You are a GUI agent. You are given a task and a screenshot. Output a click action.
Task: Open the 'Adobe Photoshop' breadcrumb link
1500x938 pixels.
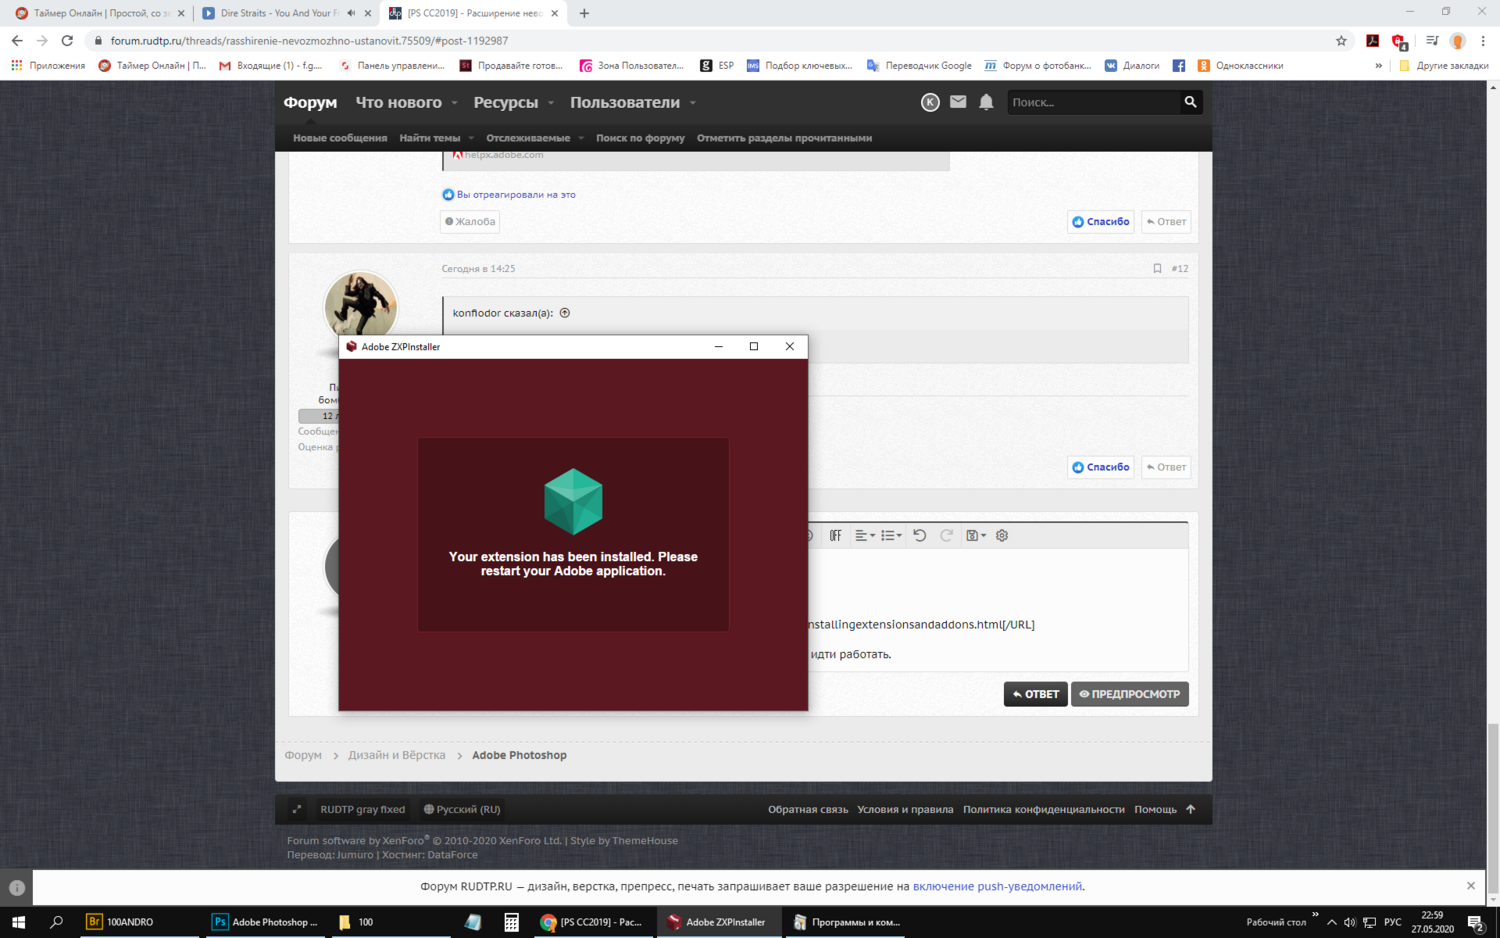(x=519, y=755)
